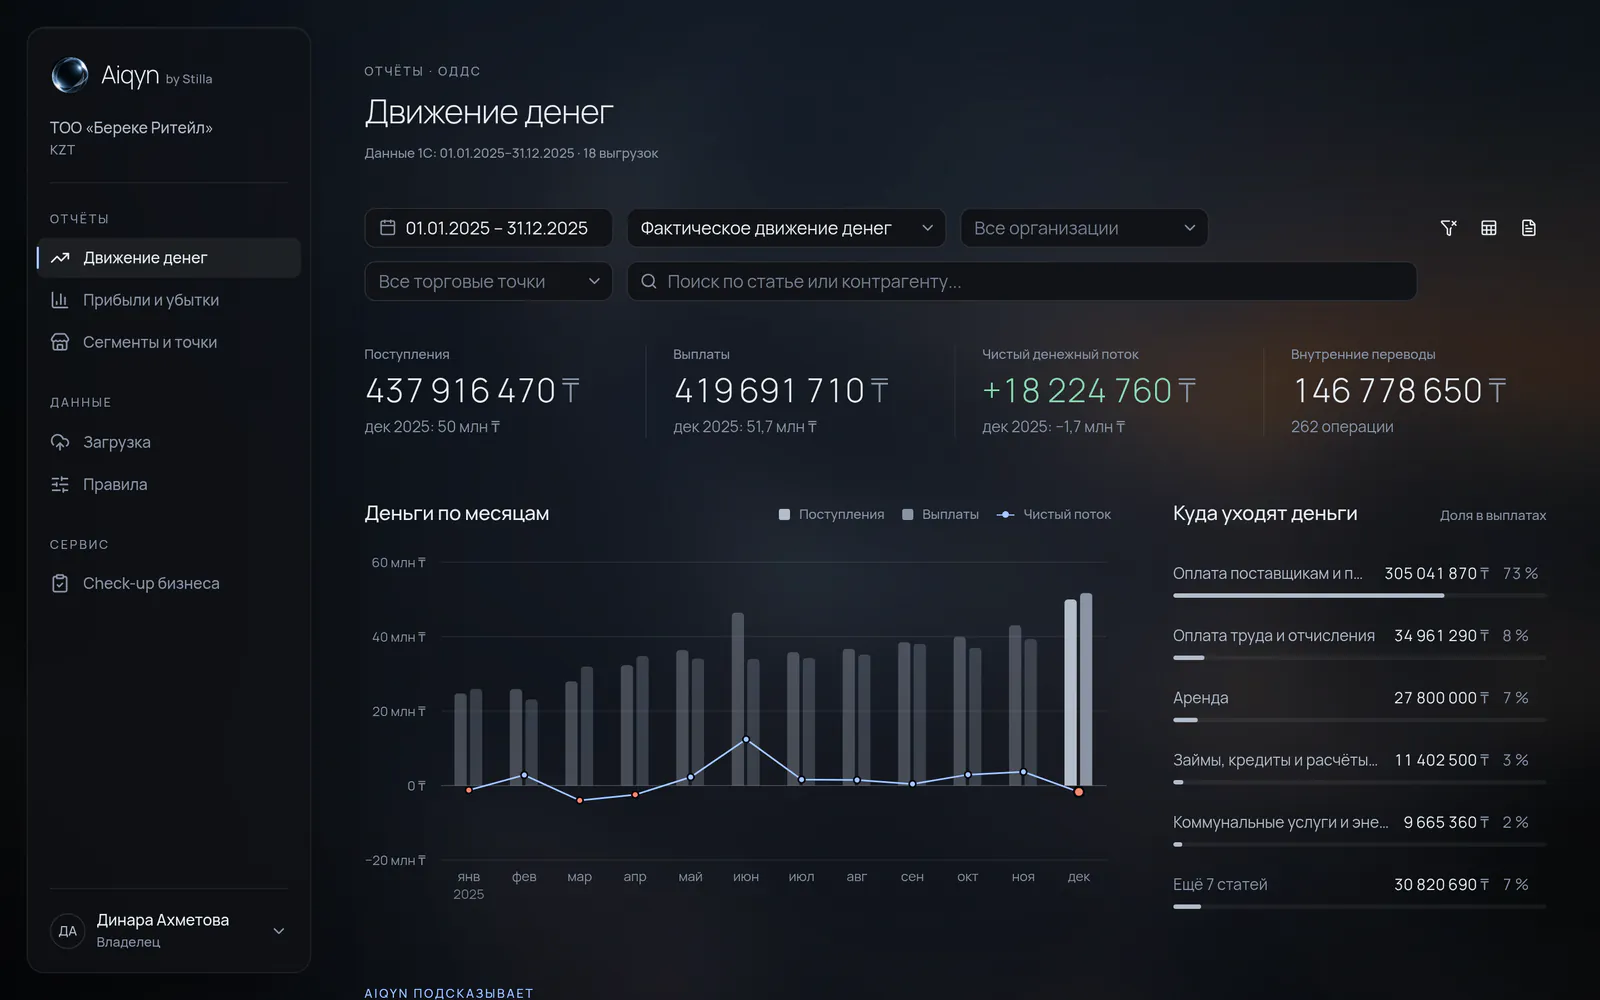The image size is (1600, 1000).
Task: Open the Все торговые точки dropdown
Action: (x=488, y=281)
